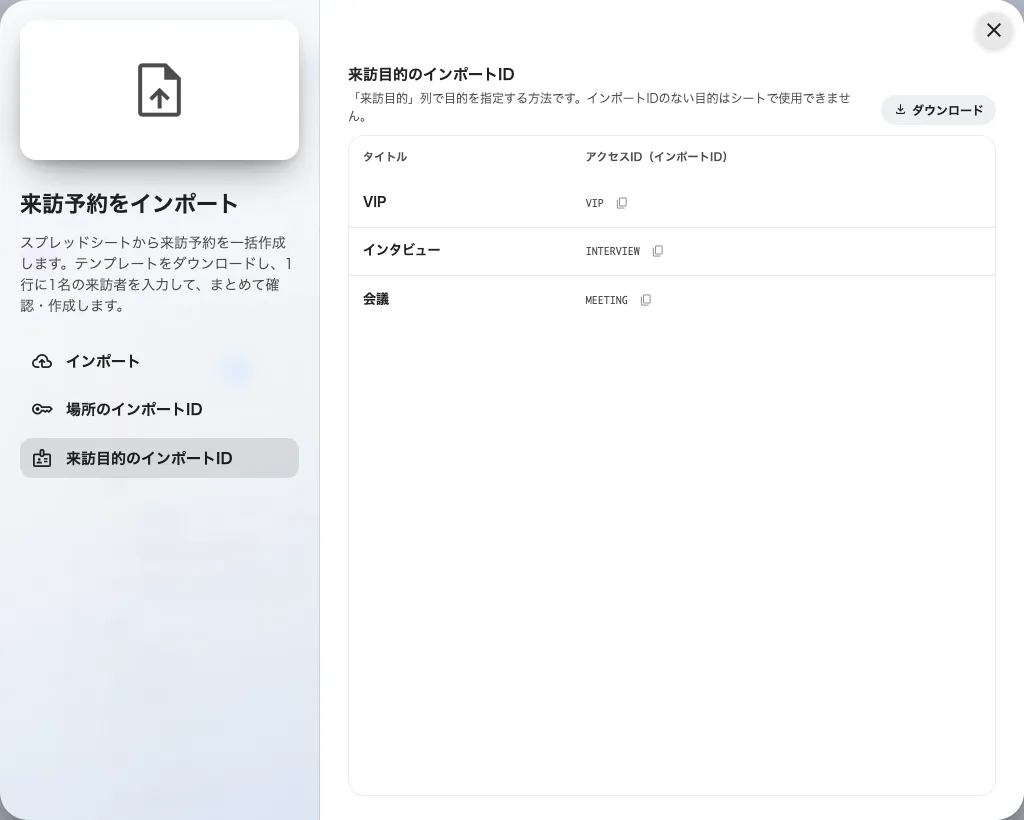Click the アクセスID(インポートID) column header
This screenshot has height=820, width=1024.
(x=656, y=157)
